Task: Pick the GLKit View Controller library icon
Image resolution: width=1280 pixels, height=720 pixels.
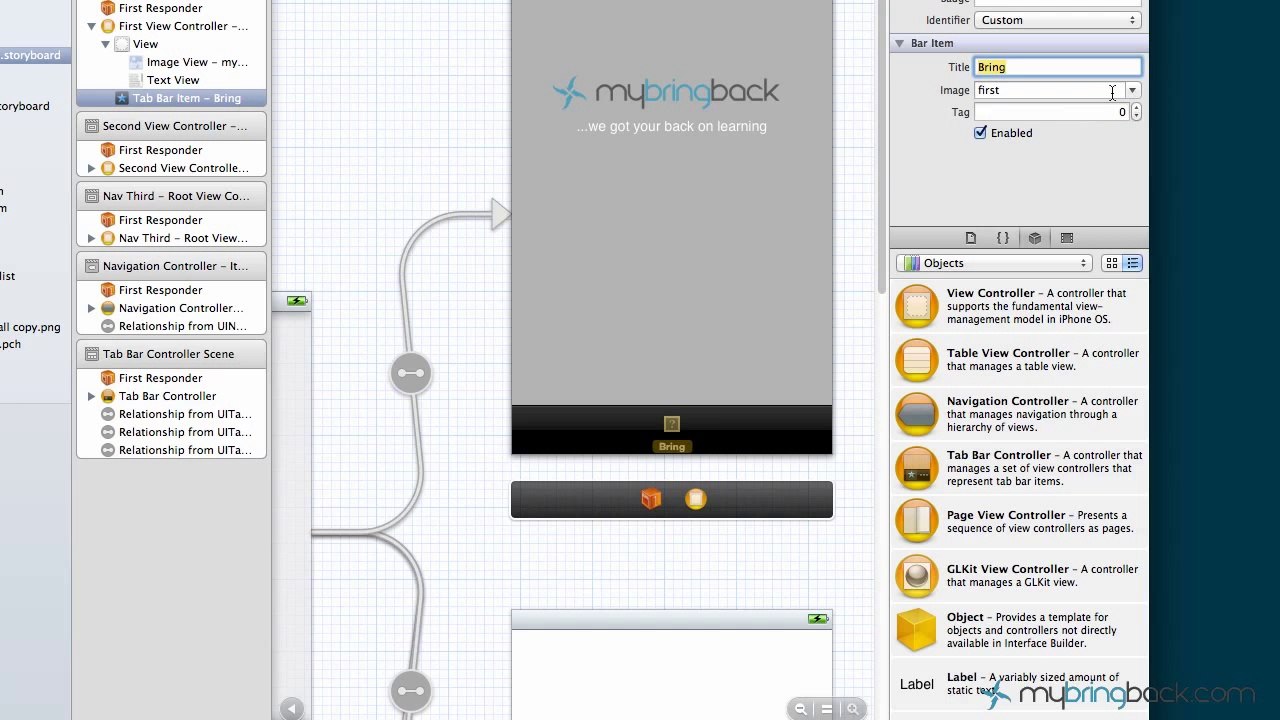Action: (x=917, y=576)
